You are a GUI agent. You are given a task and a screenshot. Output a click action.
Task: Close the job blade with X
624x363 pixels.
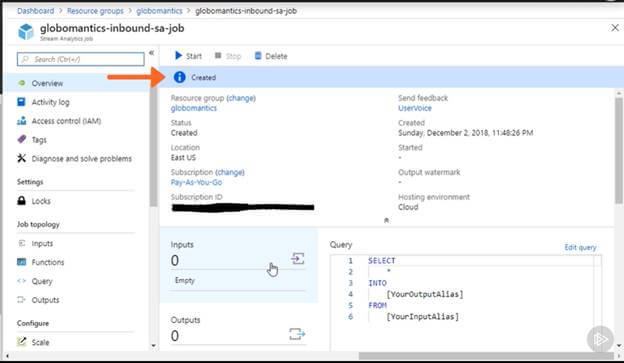coord(615,28)
